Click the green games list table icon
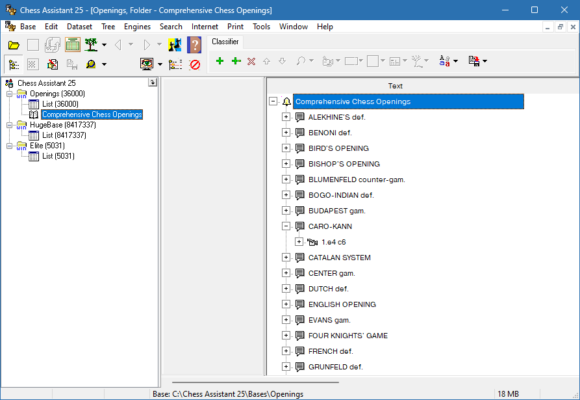The image size is (580, 400). click(x=72, y=45)
